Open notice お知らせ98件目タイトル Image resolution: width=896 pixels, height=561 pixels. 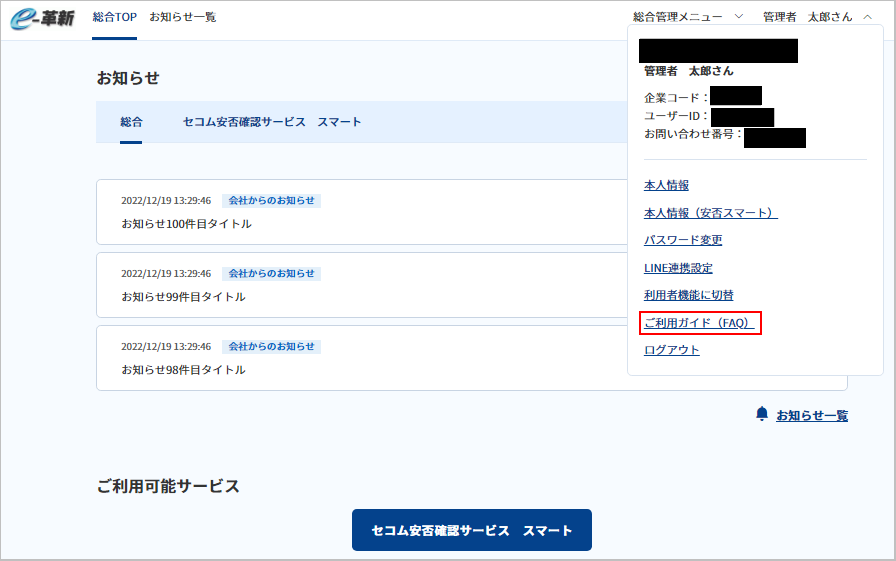click(x=183, y=370)
